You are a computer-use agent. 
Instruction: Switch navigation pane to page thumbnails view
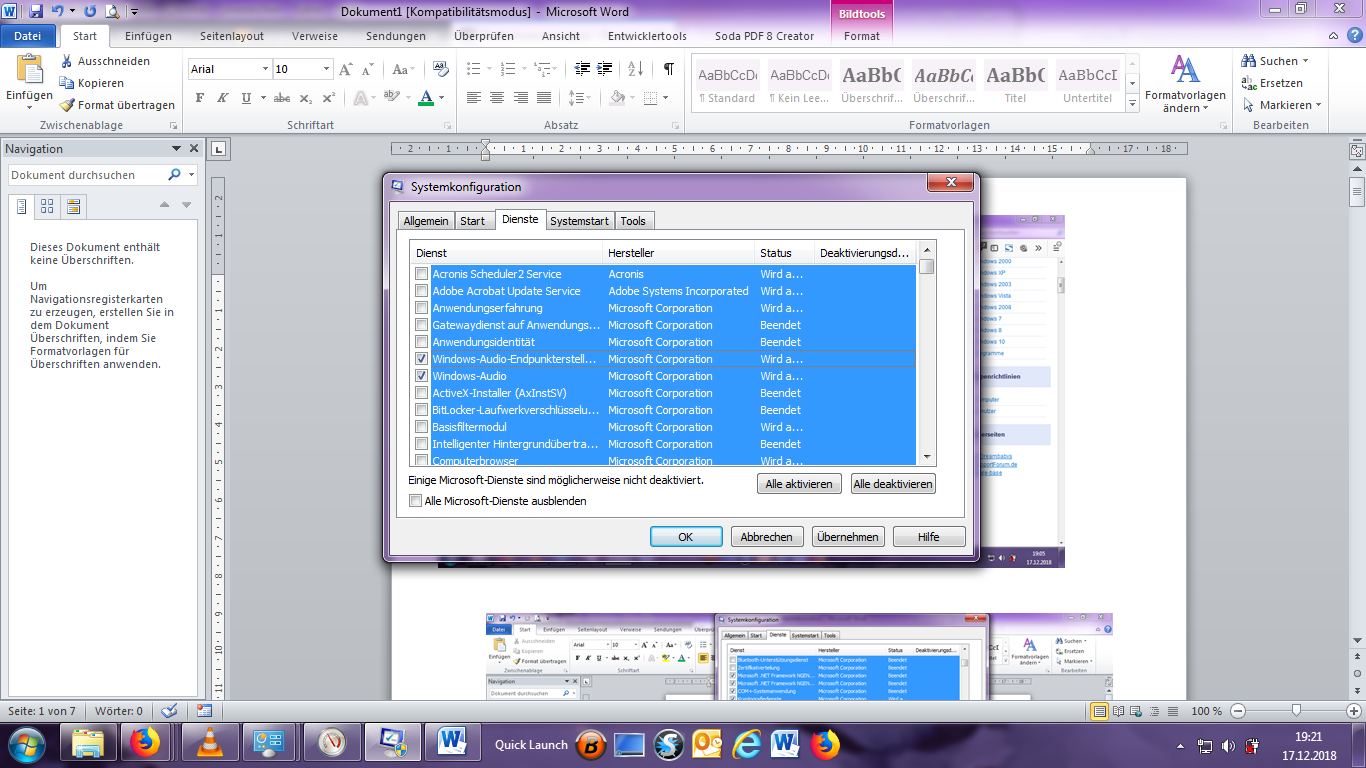(46, 206)
